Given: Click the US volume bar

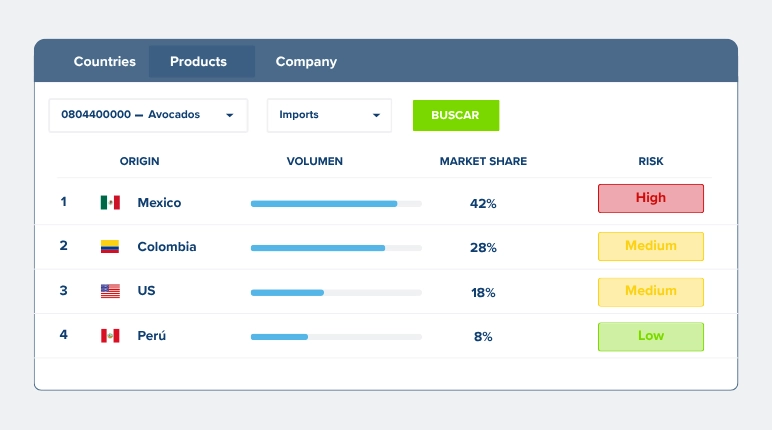Looking at the screenshot, I should pyautogui.click(x=336, y=293).
